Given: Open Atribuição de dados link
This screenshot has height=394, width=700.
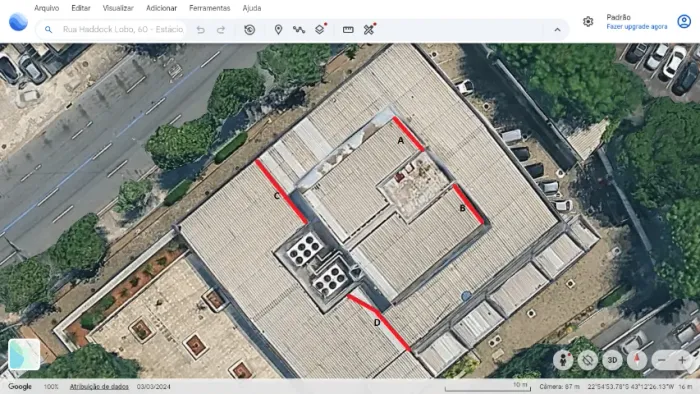Looking at the screenshot, I should pos(99,386).
